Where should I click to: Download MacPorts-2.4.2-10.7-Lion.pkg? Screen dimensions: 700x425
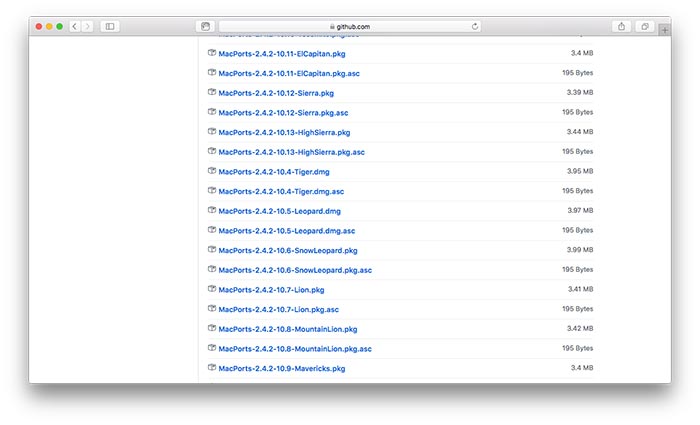click(x=271, y=290)
